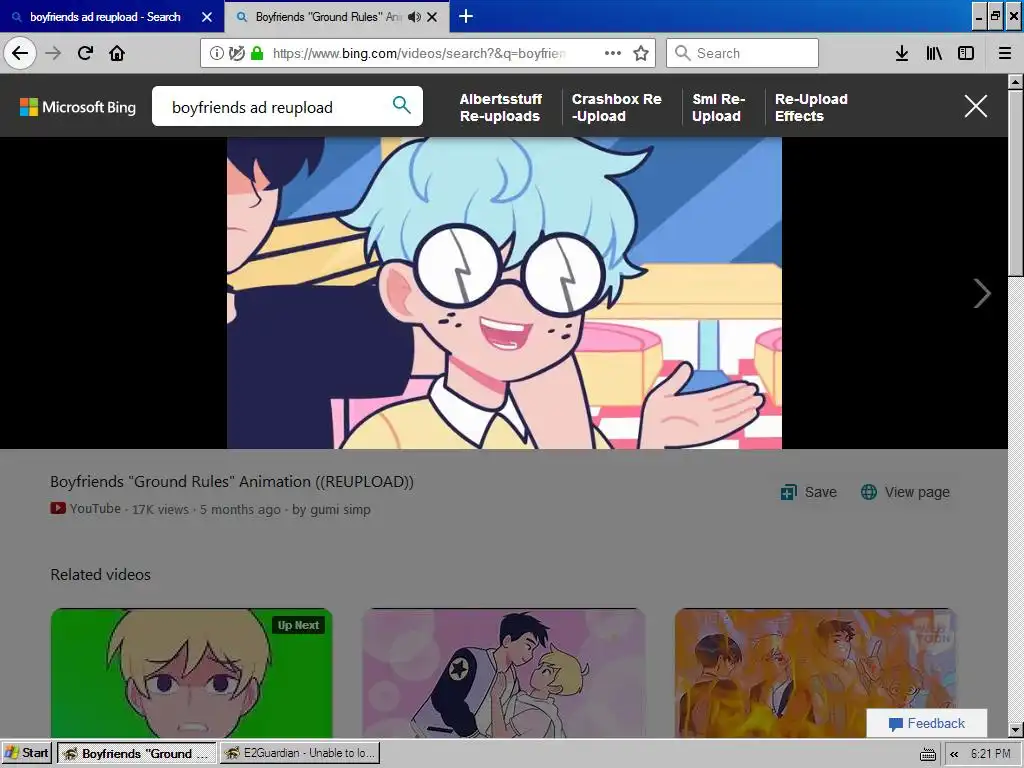The width and height of the screenshot is (1024, 768).
Task: Click the "17K views" text
Action: pos(161,509)
